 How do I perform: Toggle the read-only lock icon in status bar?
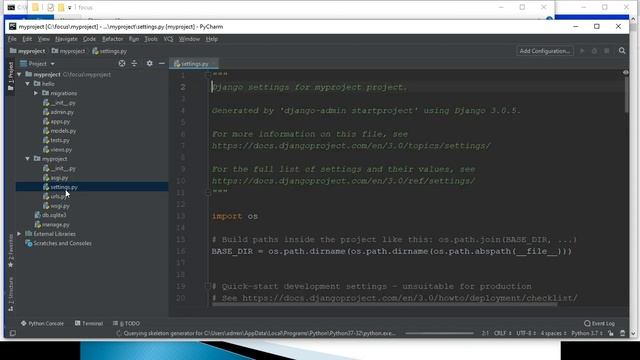pyautogui.click(x=611, y=333)
